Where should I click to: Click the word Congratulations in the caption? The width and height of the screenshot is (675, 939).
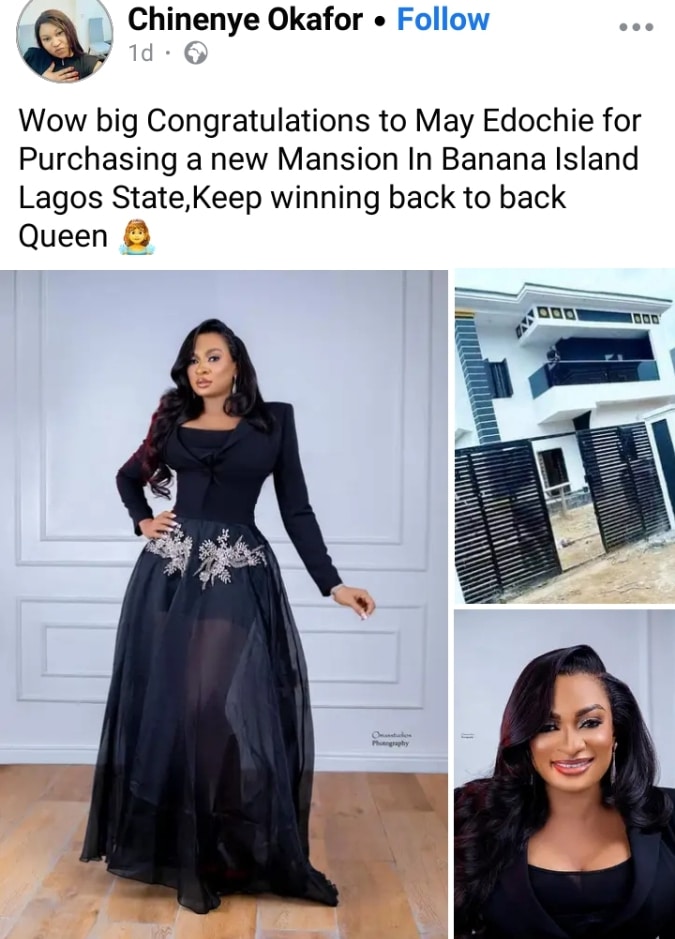[x=258, y=122]
